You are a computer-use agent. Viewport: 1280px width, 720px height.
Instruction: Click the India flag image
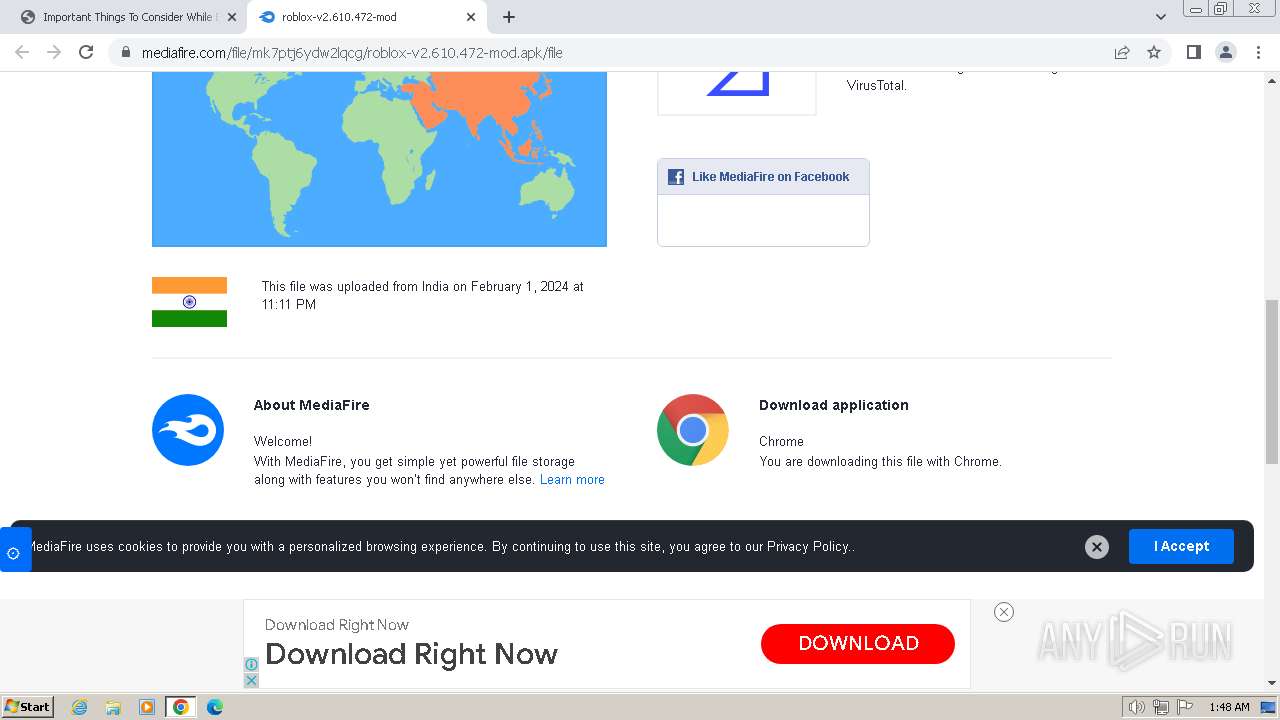point(189,302)
